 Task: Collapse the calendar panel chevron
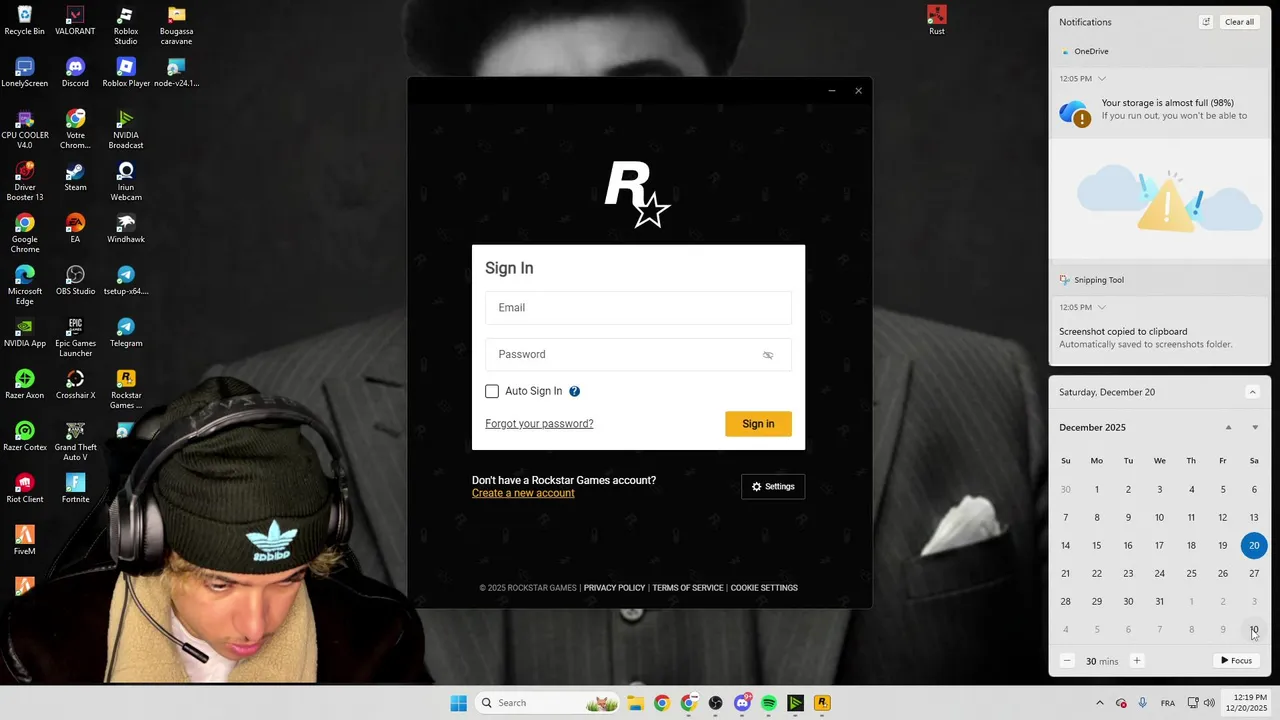(x=1252, y=392)
